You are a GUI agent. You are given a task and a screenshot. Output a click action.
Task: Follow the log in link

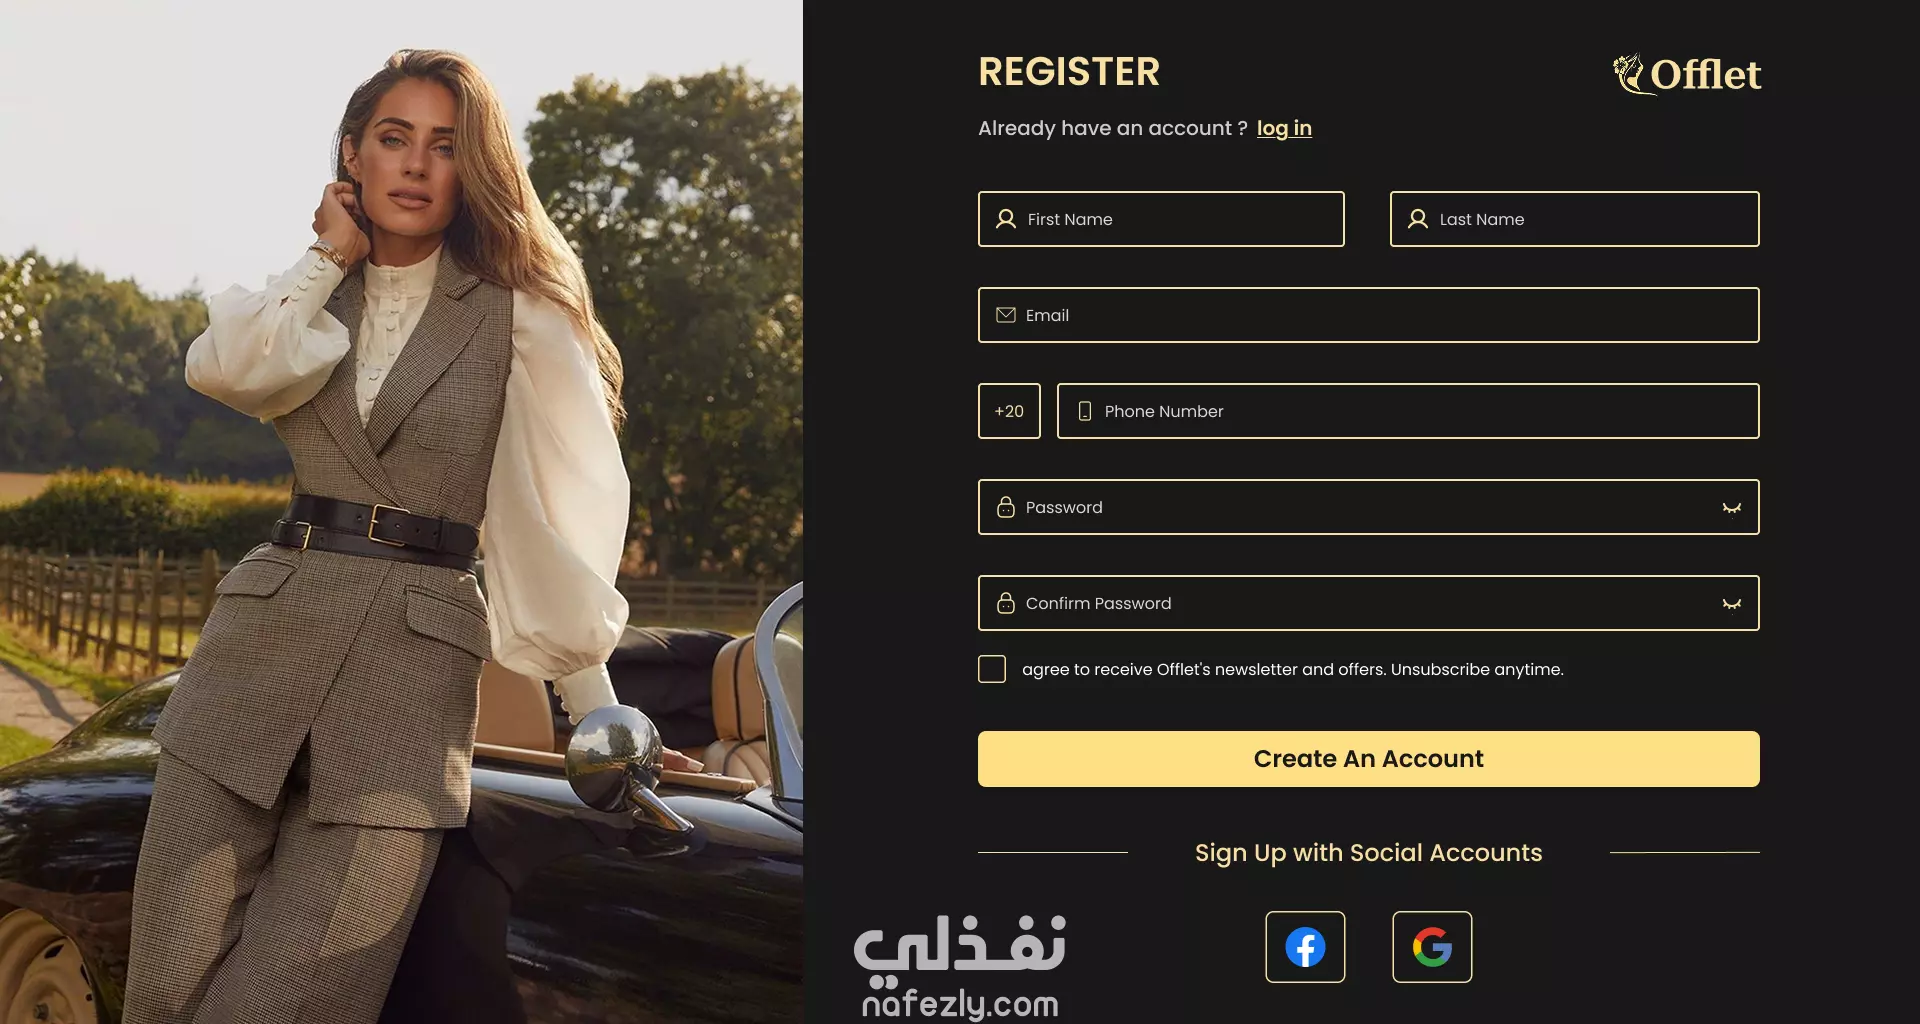click(x=1284, y=128)
